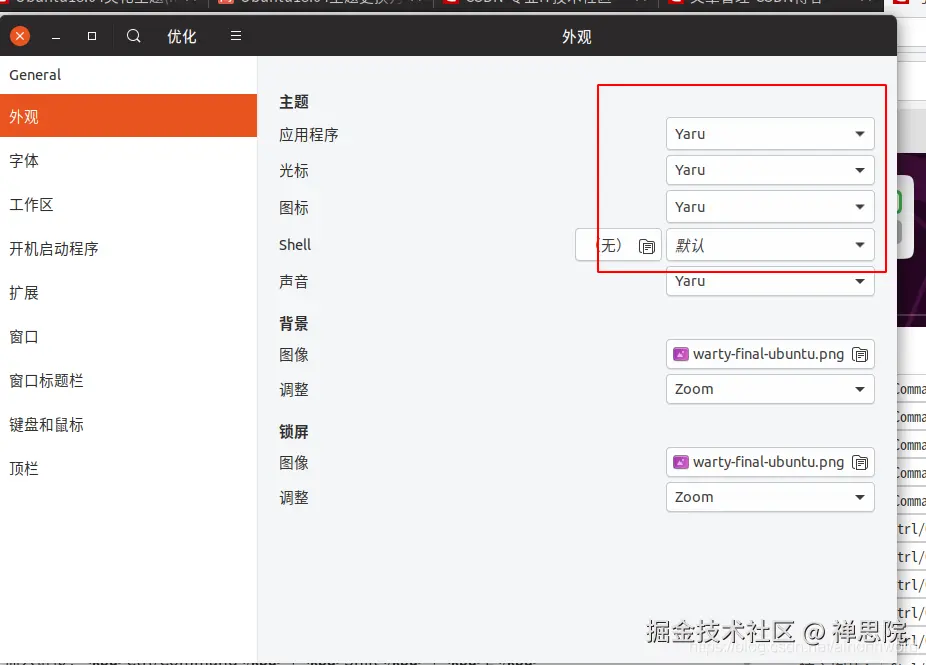Image resolution: width=926 pixels, height=665 pixels.
Task: Click copy icon beside lock screen image filename
Action: [x=861, y=462]
